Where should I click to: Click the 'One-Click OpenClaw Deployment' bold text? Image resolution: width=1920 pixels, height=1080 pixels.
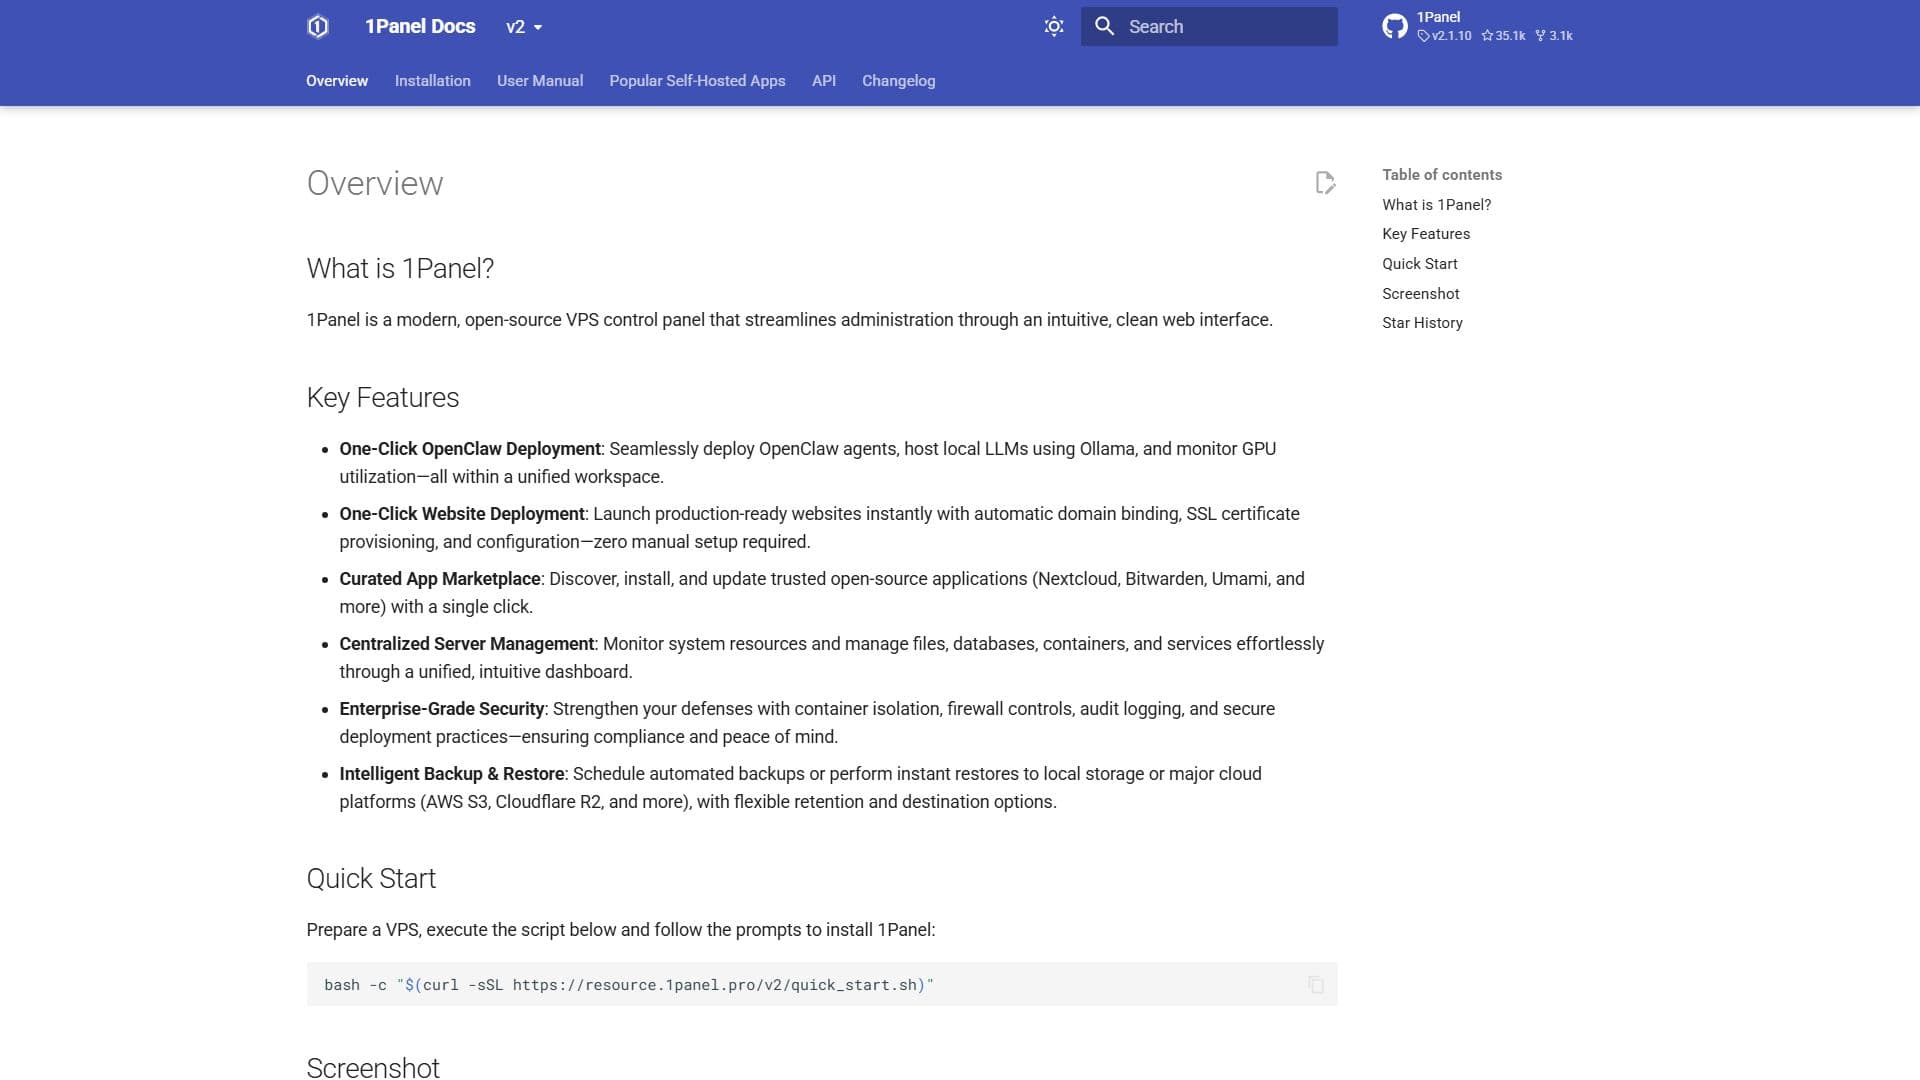pos(470,449)
